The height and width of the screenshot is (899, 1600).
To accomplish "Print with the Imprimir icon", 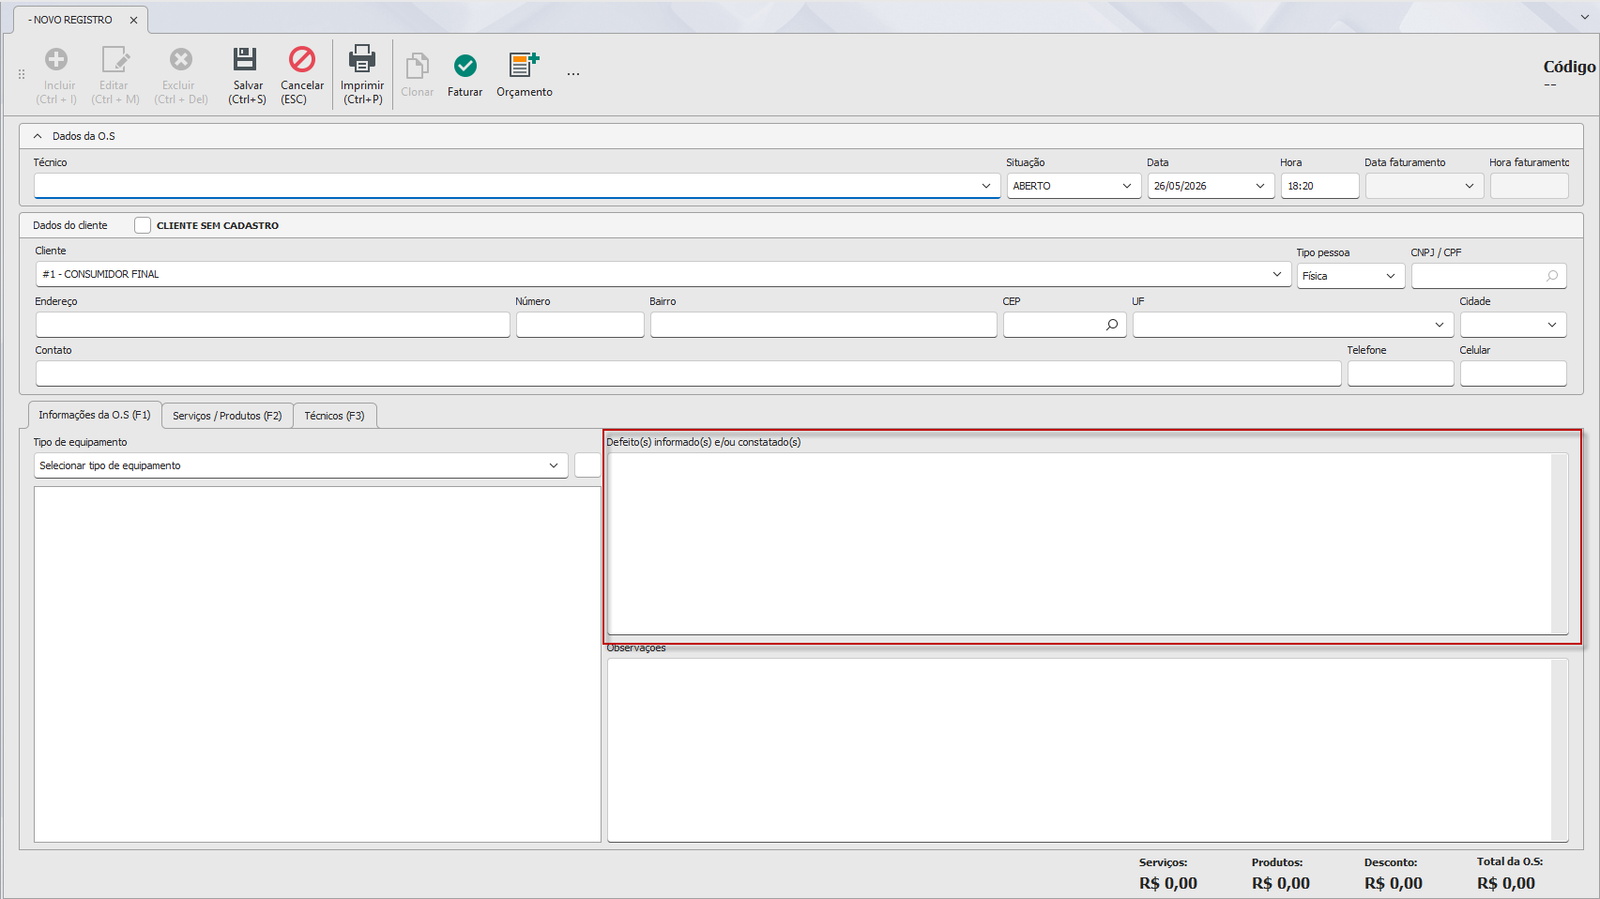I will (362, 59).
